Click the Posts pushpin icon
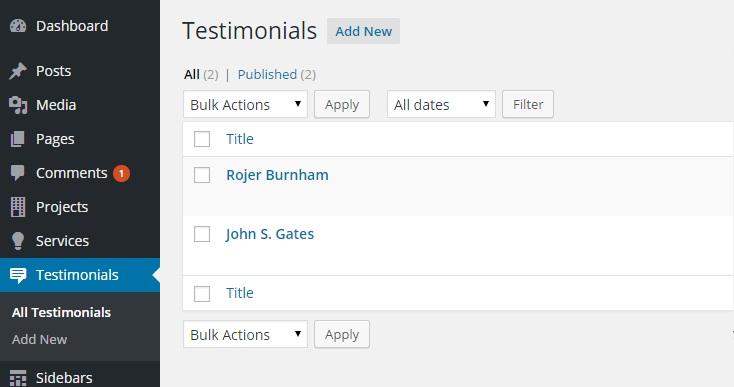Image resolution: width=734 pixels, height=387 pixels. click(x=18, y=71)
